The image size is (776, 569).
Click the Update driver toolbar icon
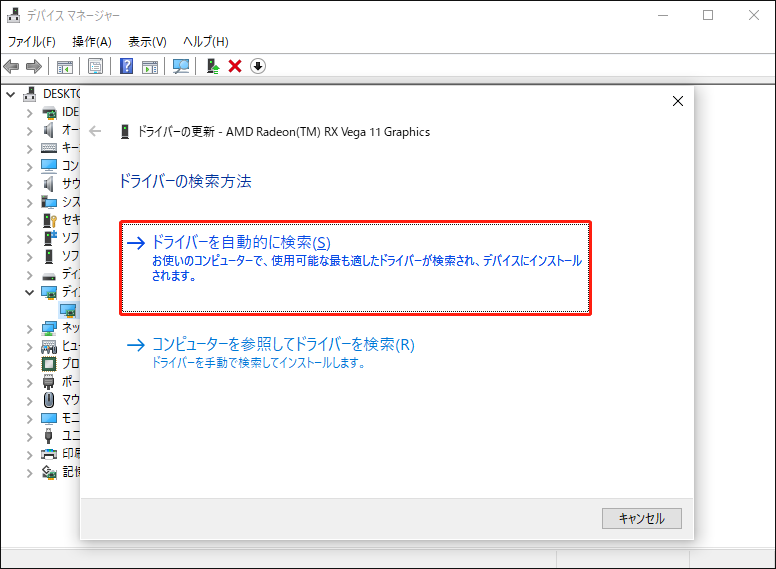click(x=213, y=66)
